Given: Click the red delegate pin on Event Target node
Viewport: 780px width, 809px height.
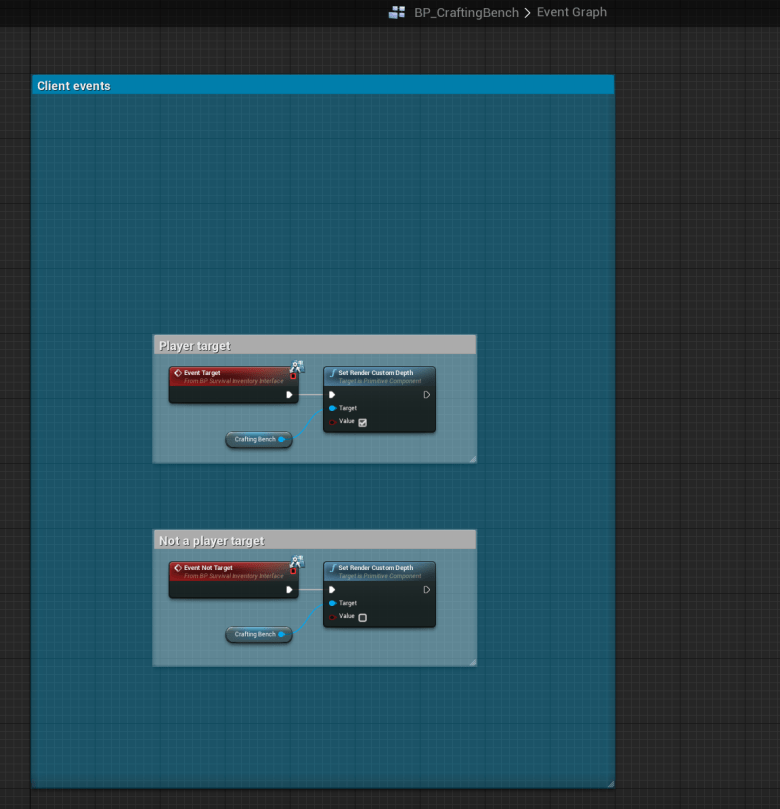Looking at the screenshot, I should (293, 376).
